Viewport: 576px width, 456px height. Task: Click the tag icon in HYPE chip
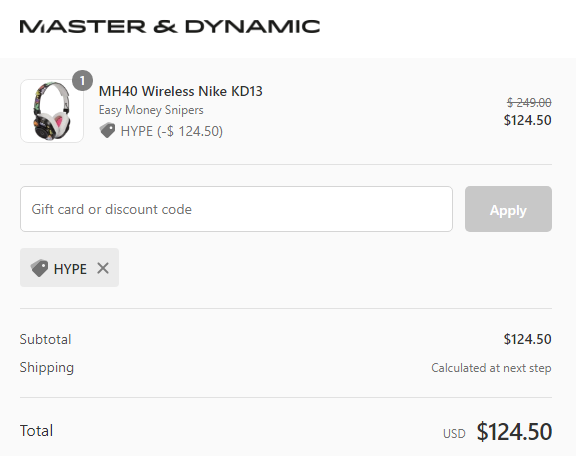tap(39, 268)
